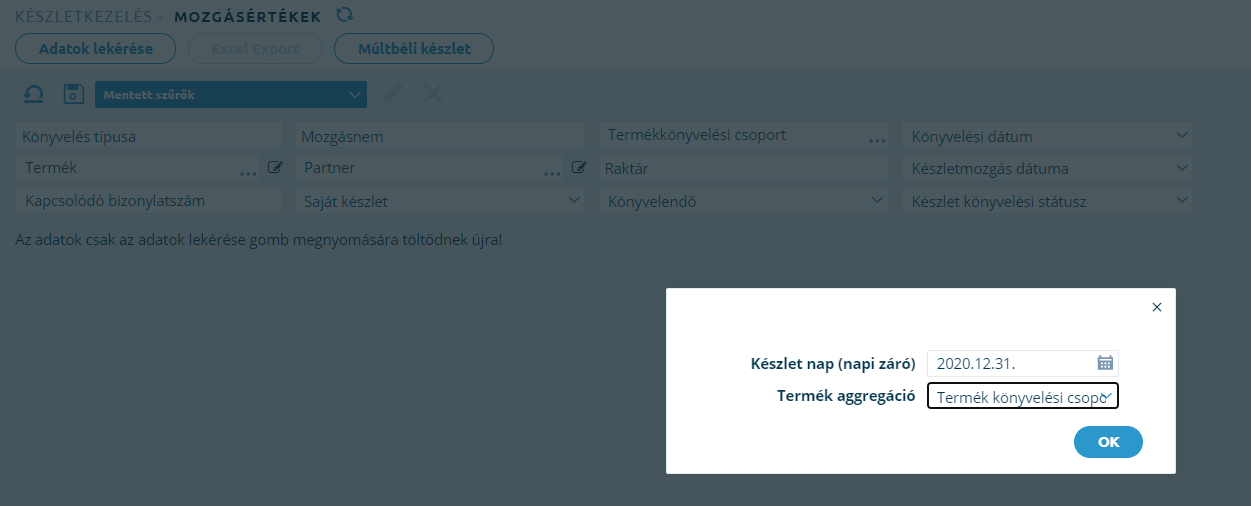This screenshot has height=506, width=1251.
Task: Click the Excel Export button
Action: tap(255, 48)
